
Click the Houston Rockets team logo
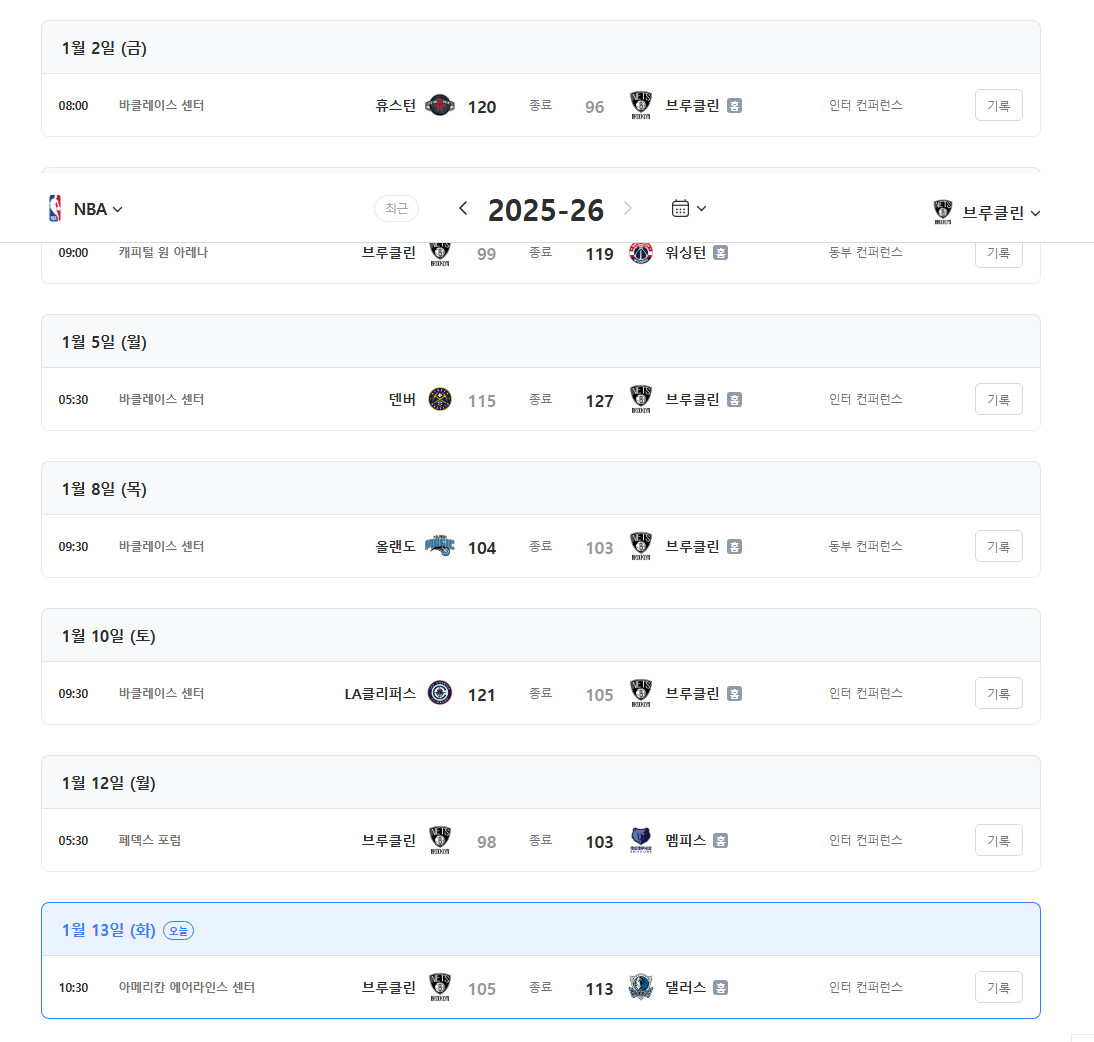tap(440, 106)
